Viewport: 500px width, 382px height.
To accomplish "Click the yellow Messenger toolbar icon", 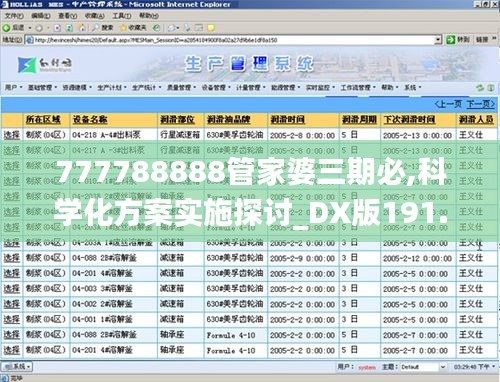I will click(x=211, y=28).
